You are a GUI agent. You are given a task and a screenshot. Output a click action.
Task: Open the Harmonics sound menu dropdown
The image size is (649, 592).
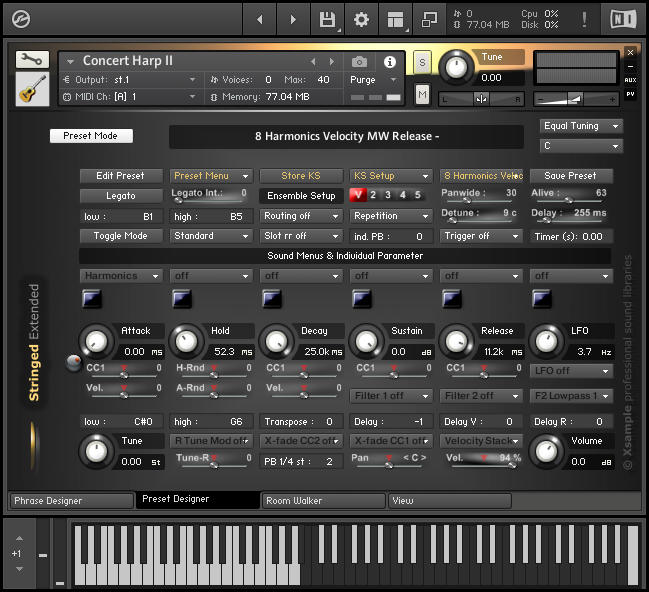click(121, 276)
